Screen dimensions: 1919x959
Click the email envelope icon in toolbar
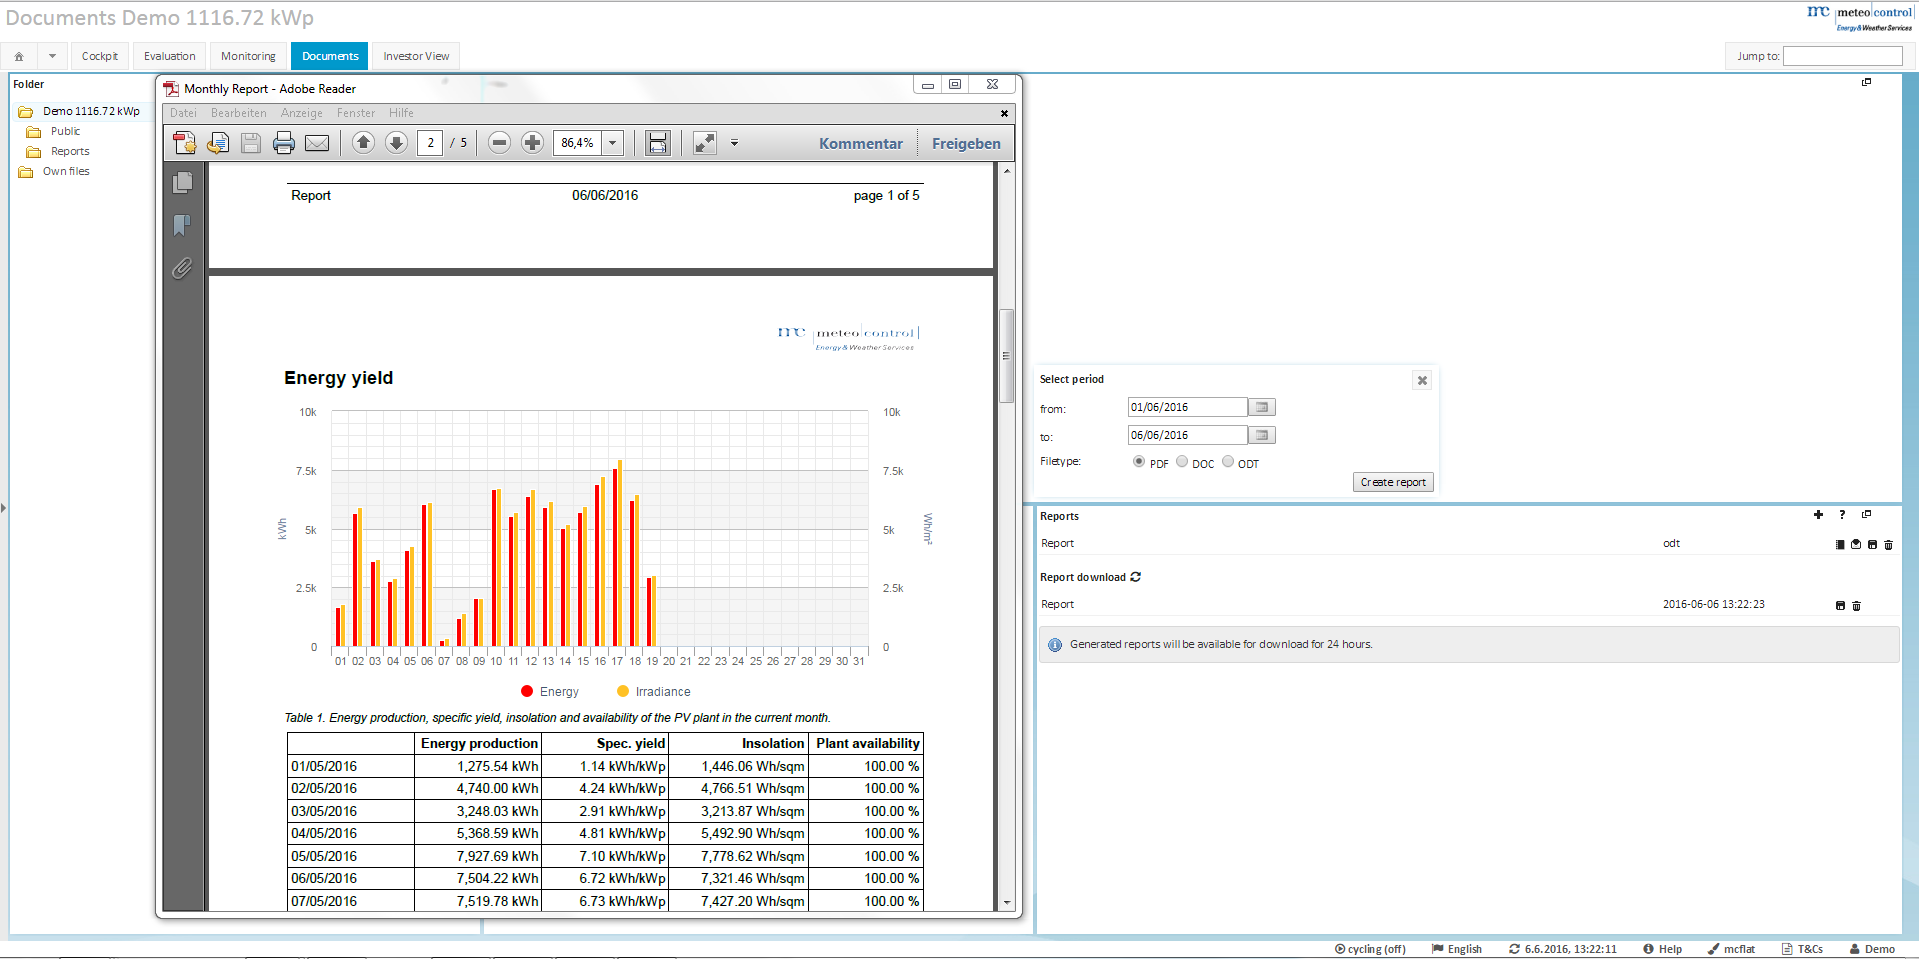317,143
